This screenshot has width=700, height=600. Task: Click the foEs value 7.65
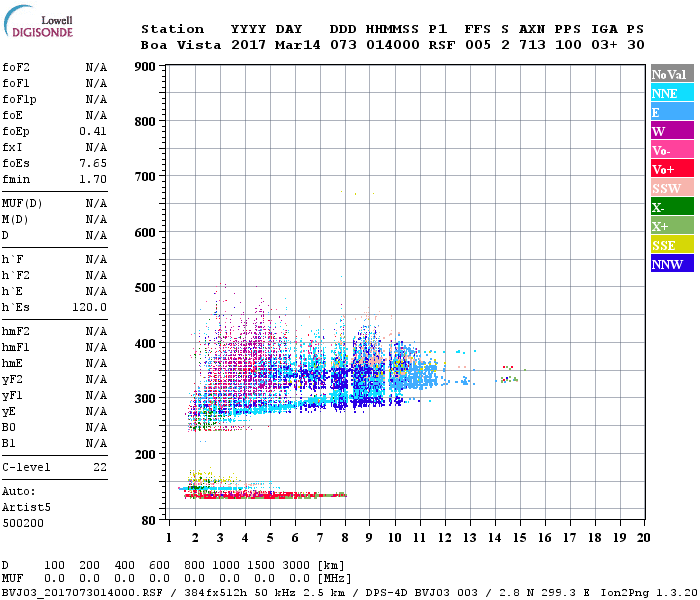[x=93, y=163]
